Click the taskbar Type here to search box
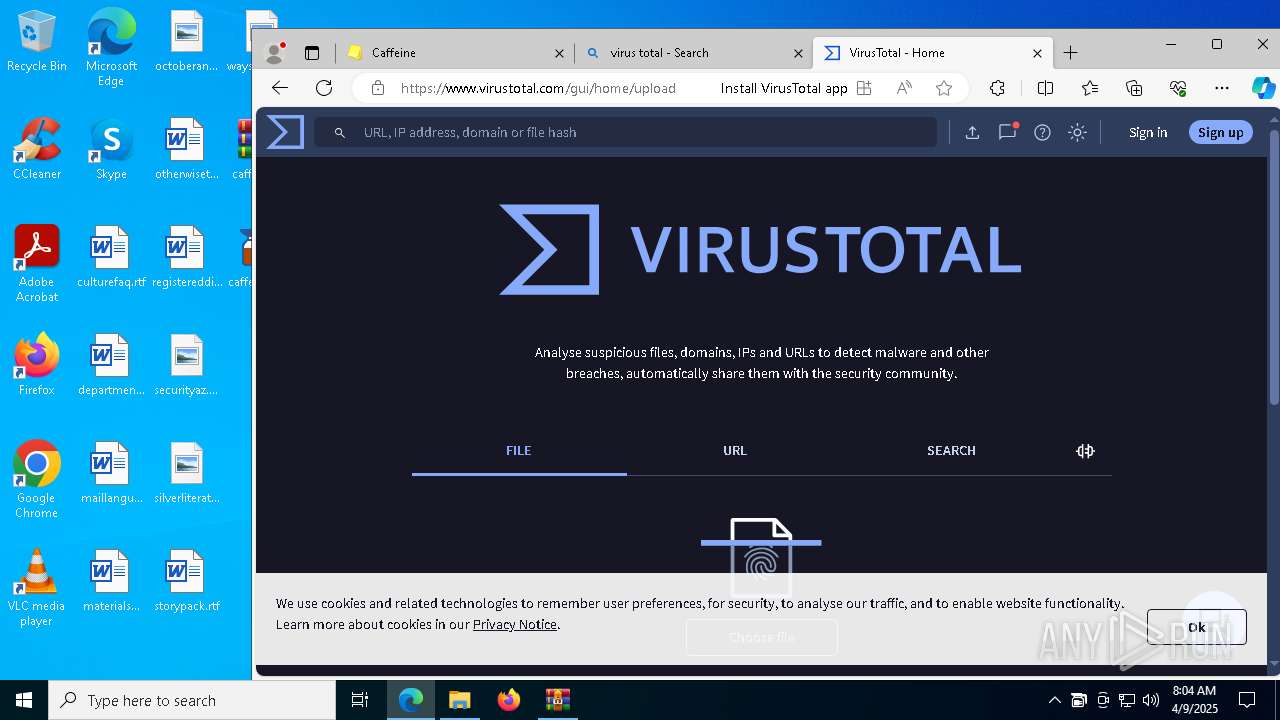 (x=192, y=700)
